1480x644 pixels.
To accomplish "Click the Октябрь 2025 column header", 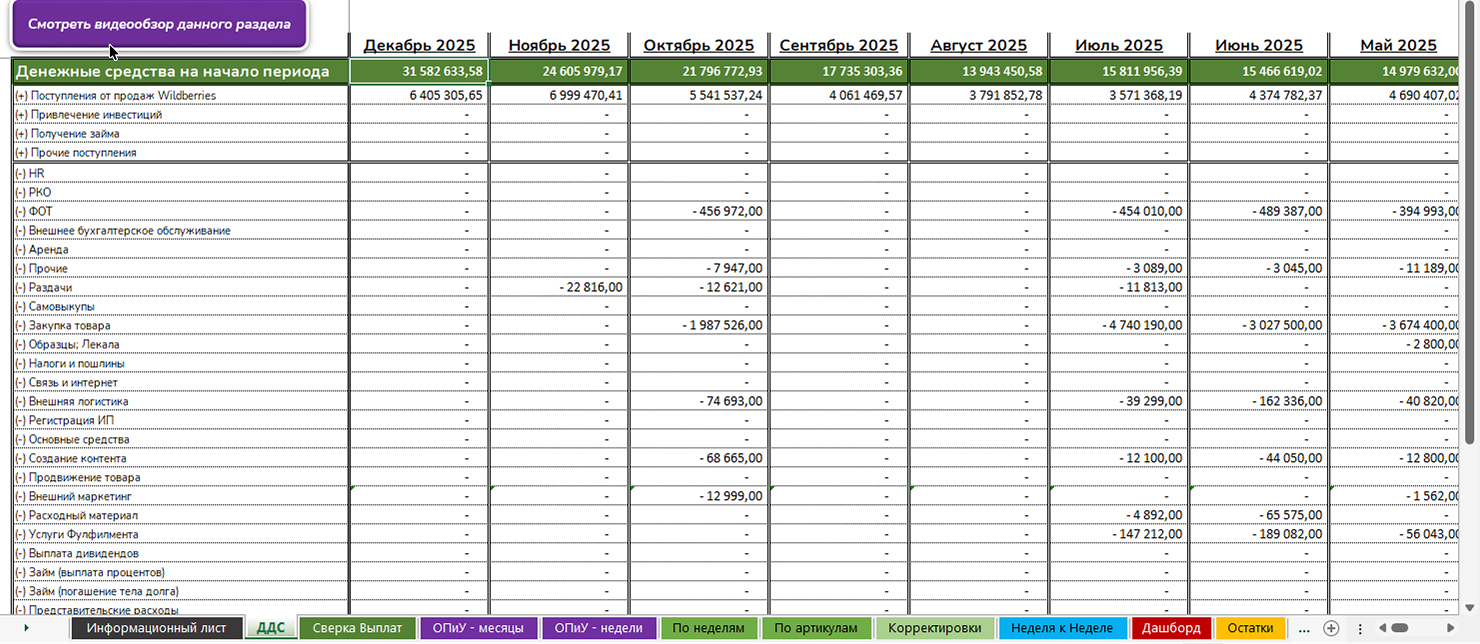I will pos(699,45).
